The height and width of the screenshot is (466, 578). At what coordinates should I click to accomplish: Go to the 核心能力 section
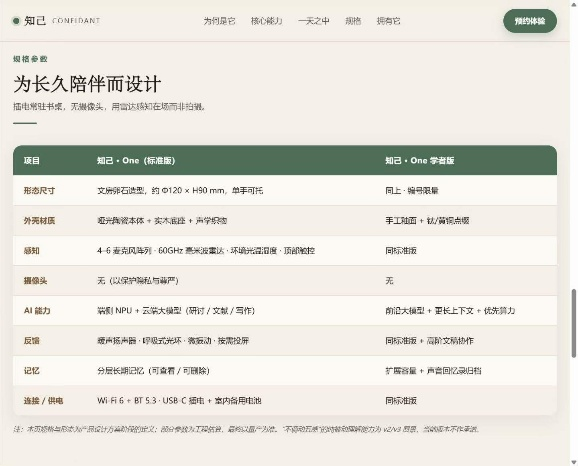point(266,21)
